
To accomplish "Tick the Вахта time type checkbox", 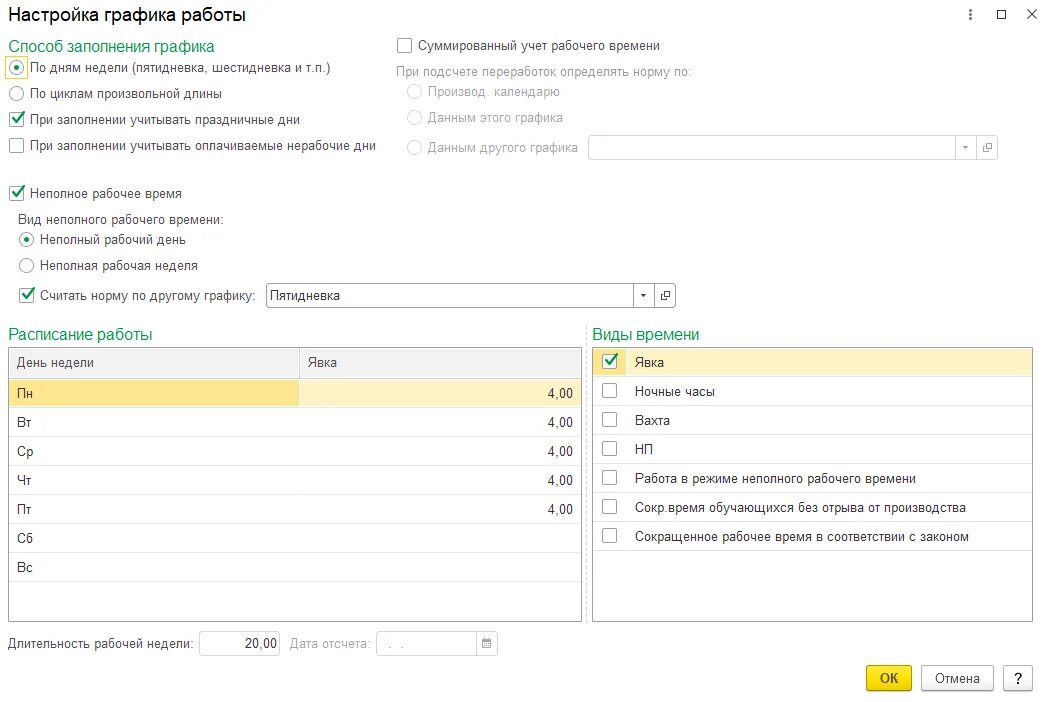I will click(x=610, y=421).
